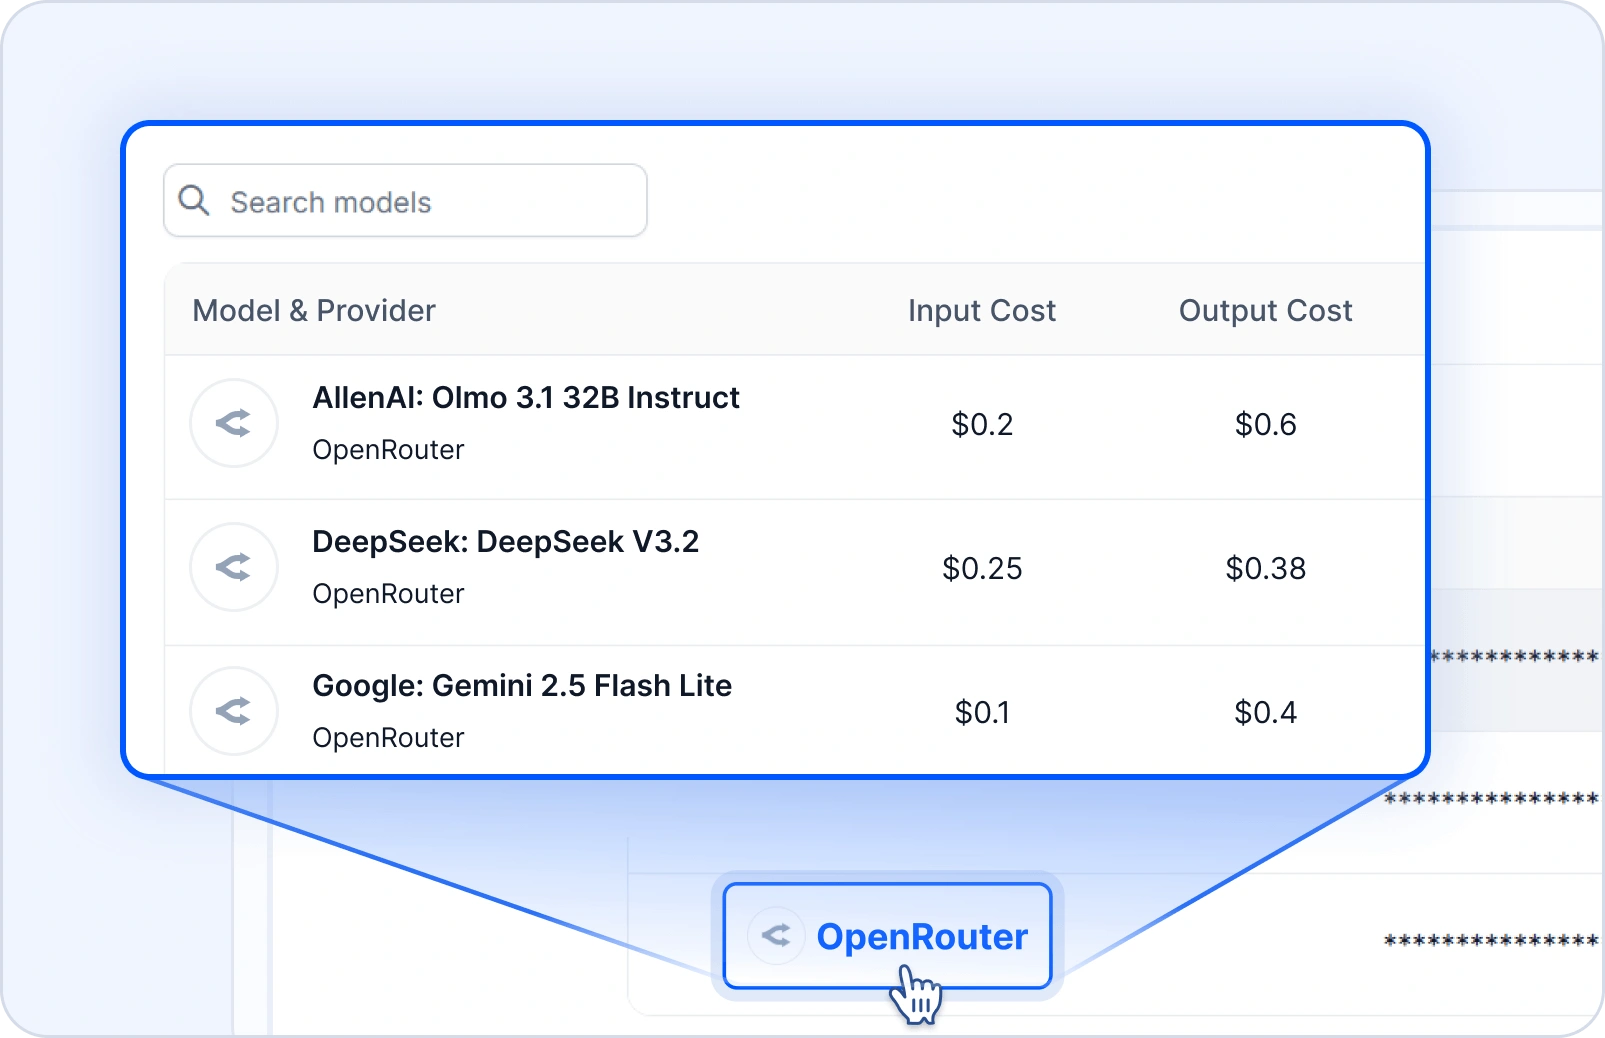The height and width of the screenshot is (1038, 1605).
Task: Choose Google: Gemini 2.5 Flash Lite model
Action: tap(522, 685)
